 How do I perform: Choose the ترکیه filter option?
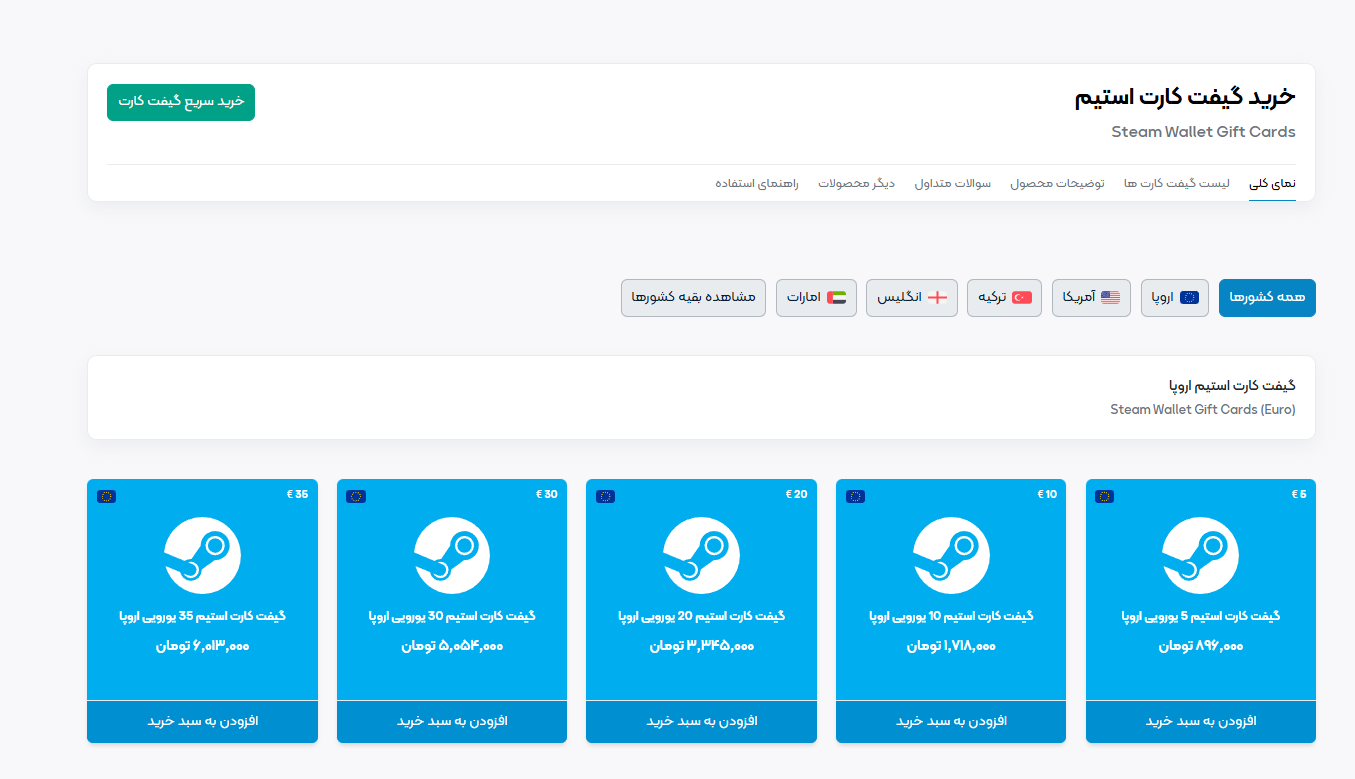click(x=1004, y=297)
